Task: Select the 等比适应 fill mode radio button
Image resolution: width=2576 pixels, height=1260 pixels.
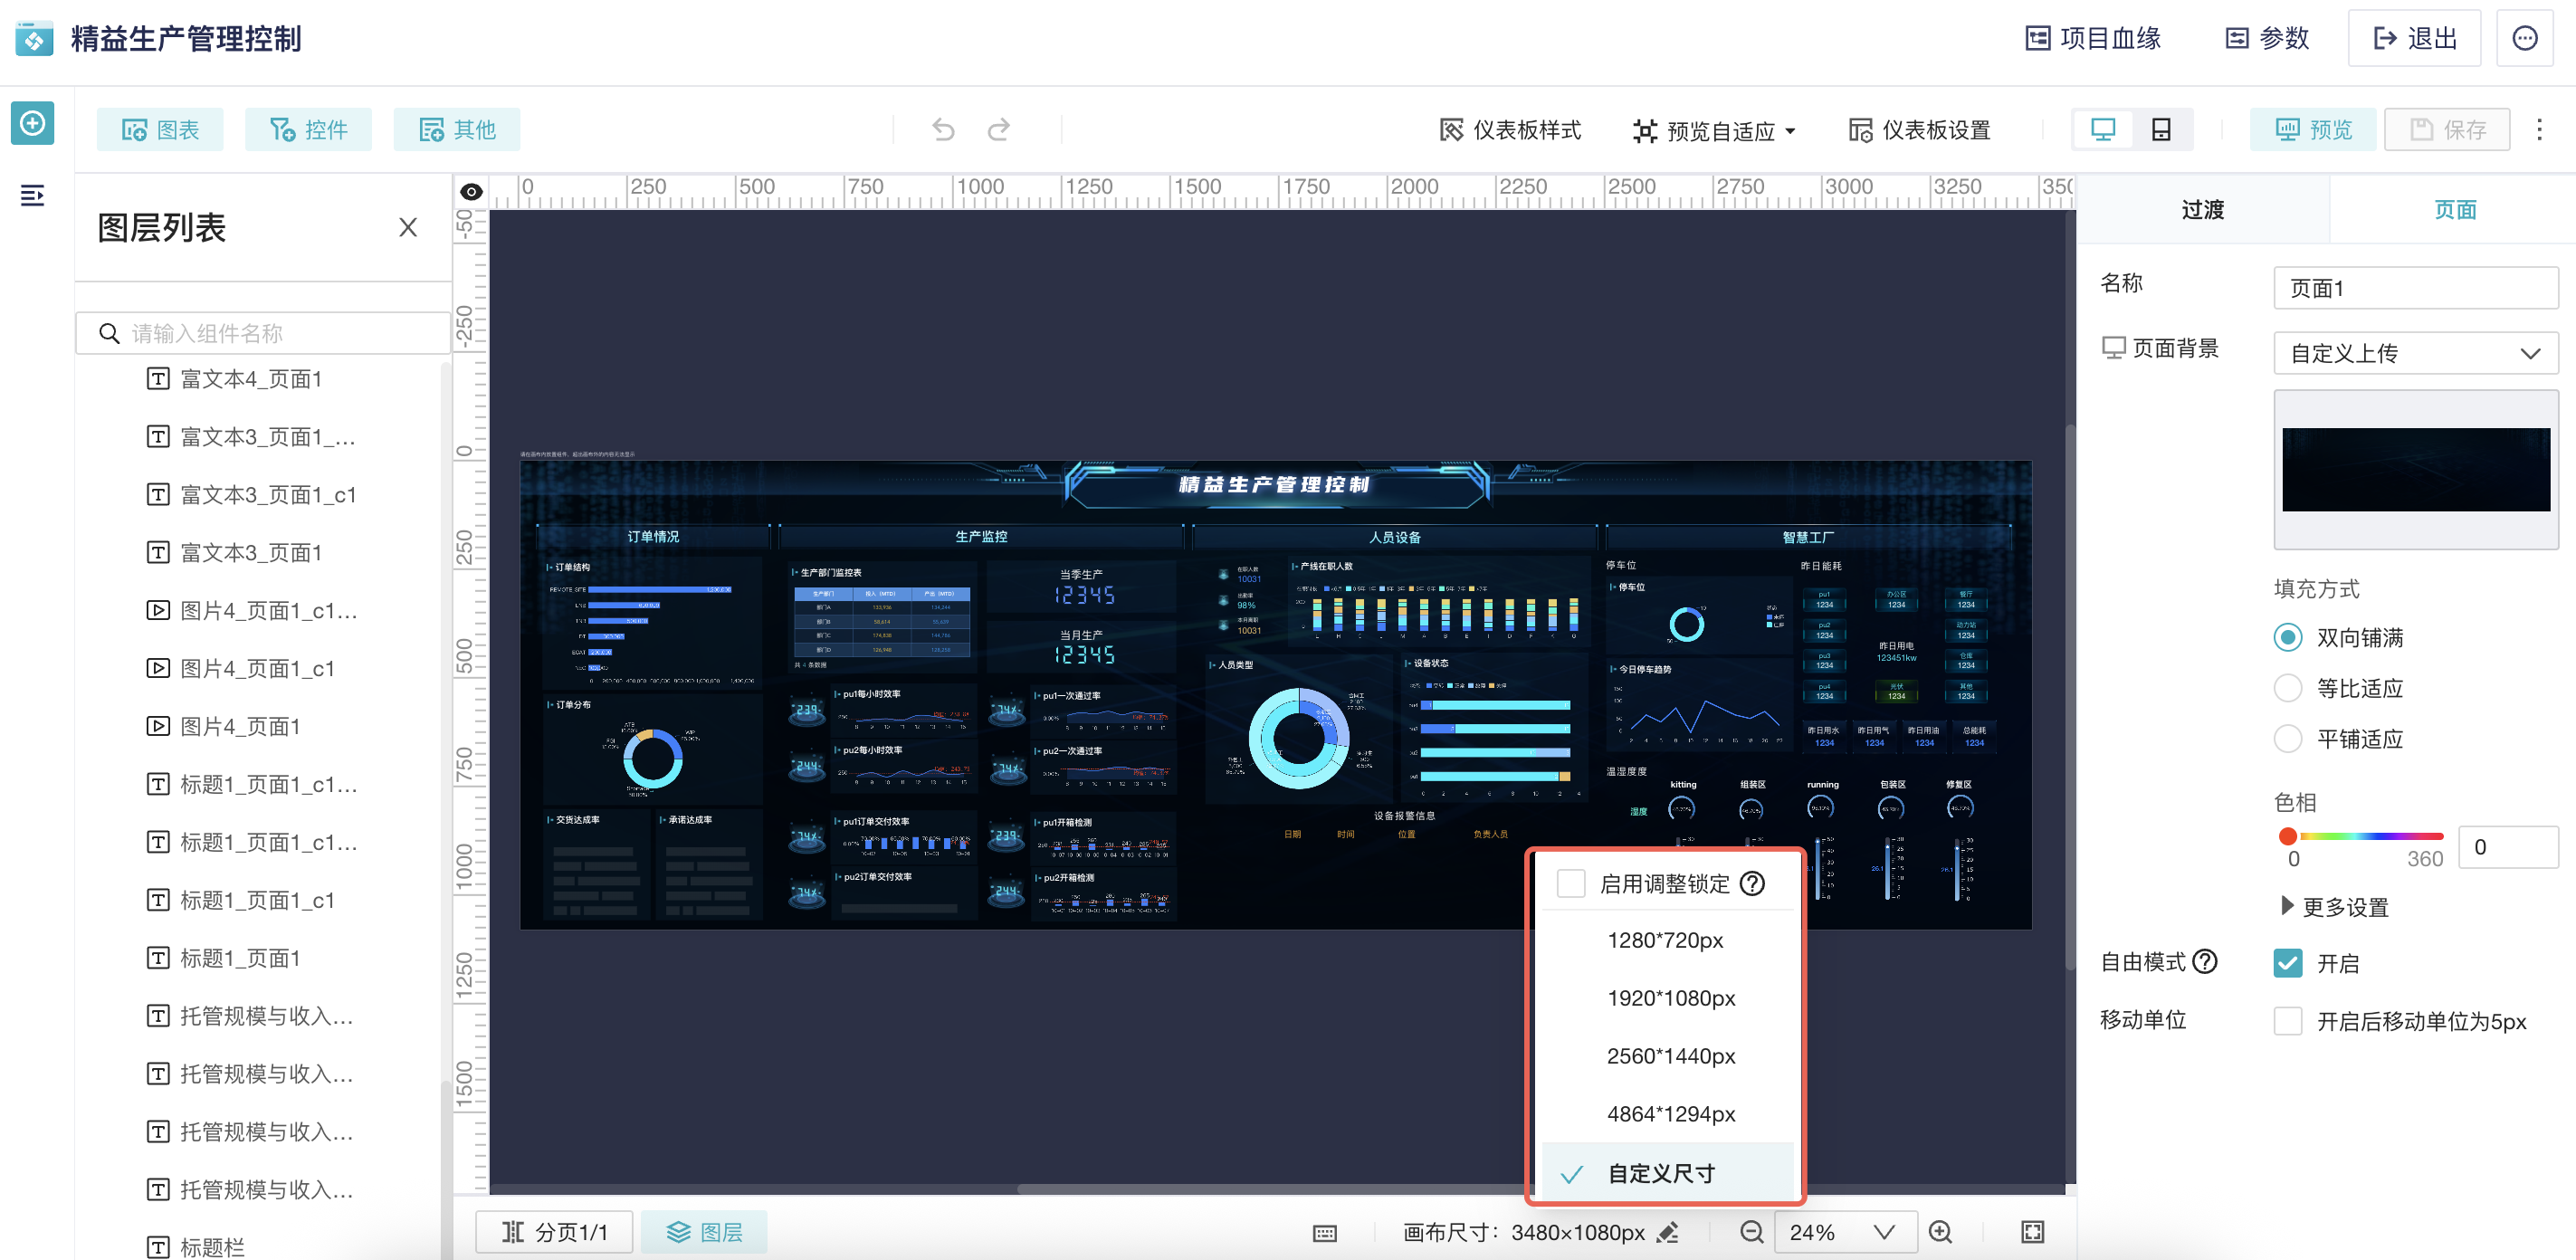Action: point(2289,688)
